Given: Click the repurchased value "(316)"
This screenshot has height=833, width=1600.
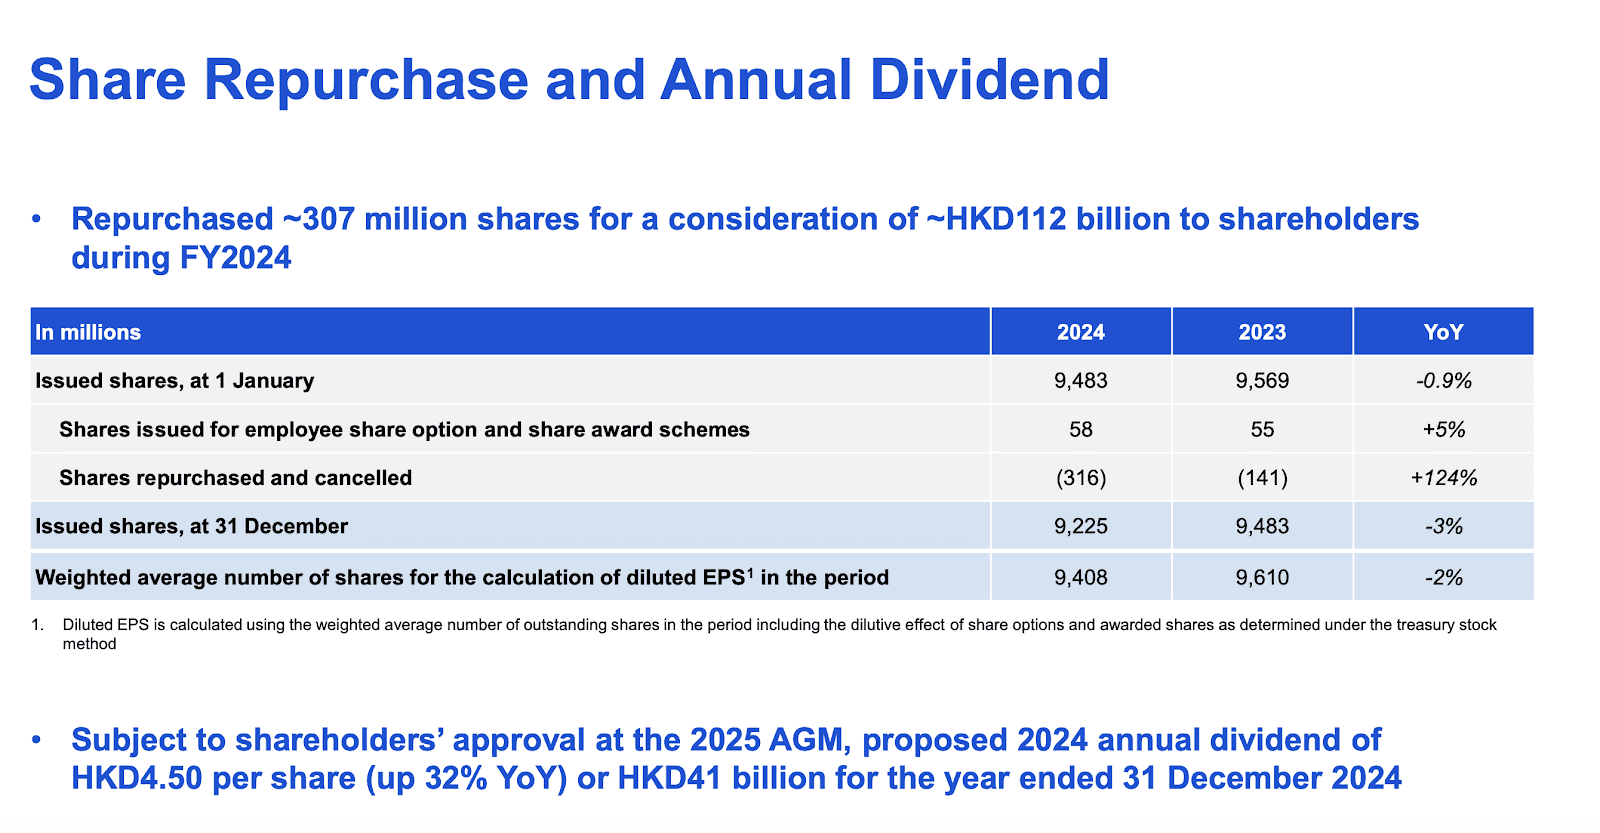Looking at the screenshot, I should click(1081, 477).
